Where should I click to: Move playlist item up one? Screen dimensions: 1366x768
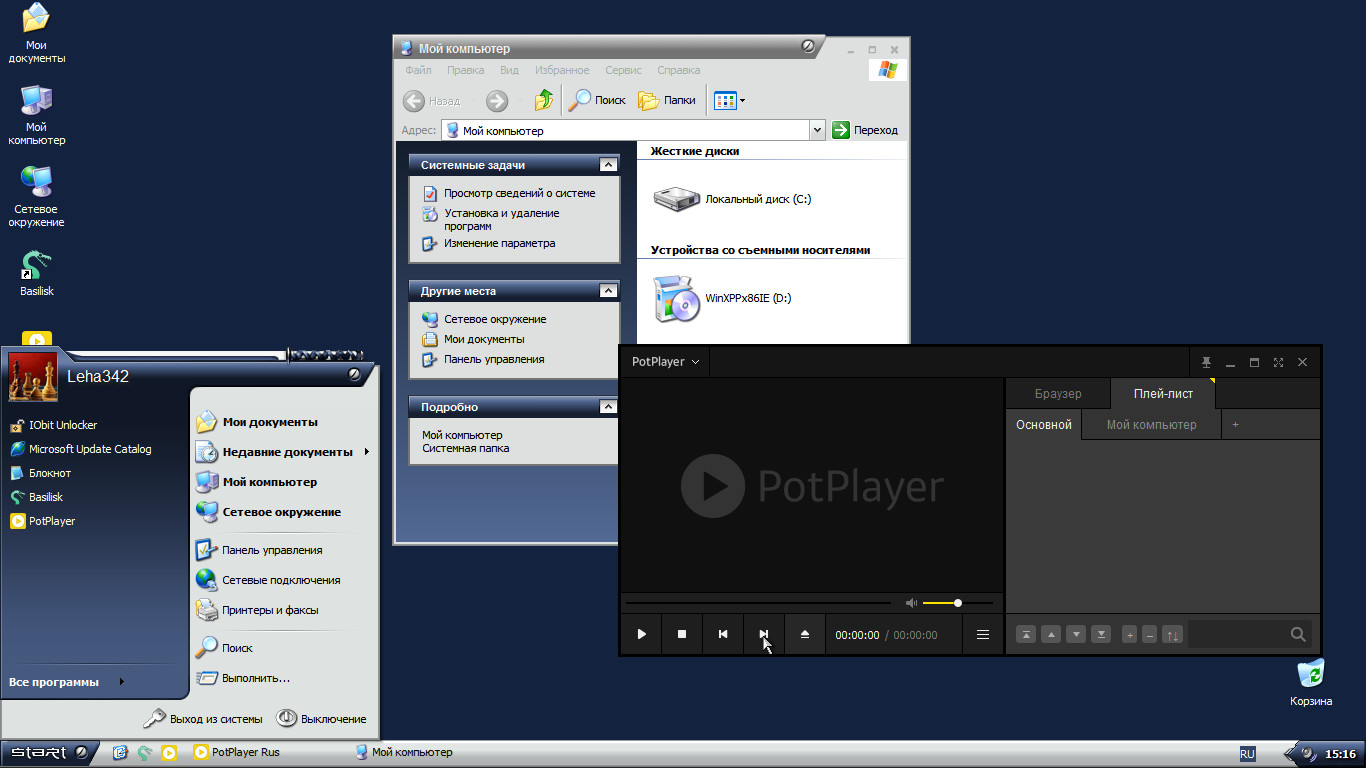pyautogui.click(x=1051, y=634)
